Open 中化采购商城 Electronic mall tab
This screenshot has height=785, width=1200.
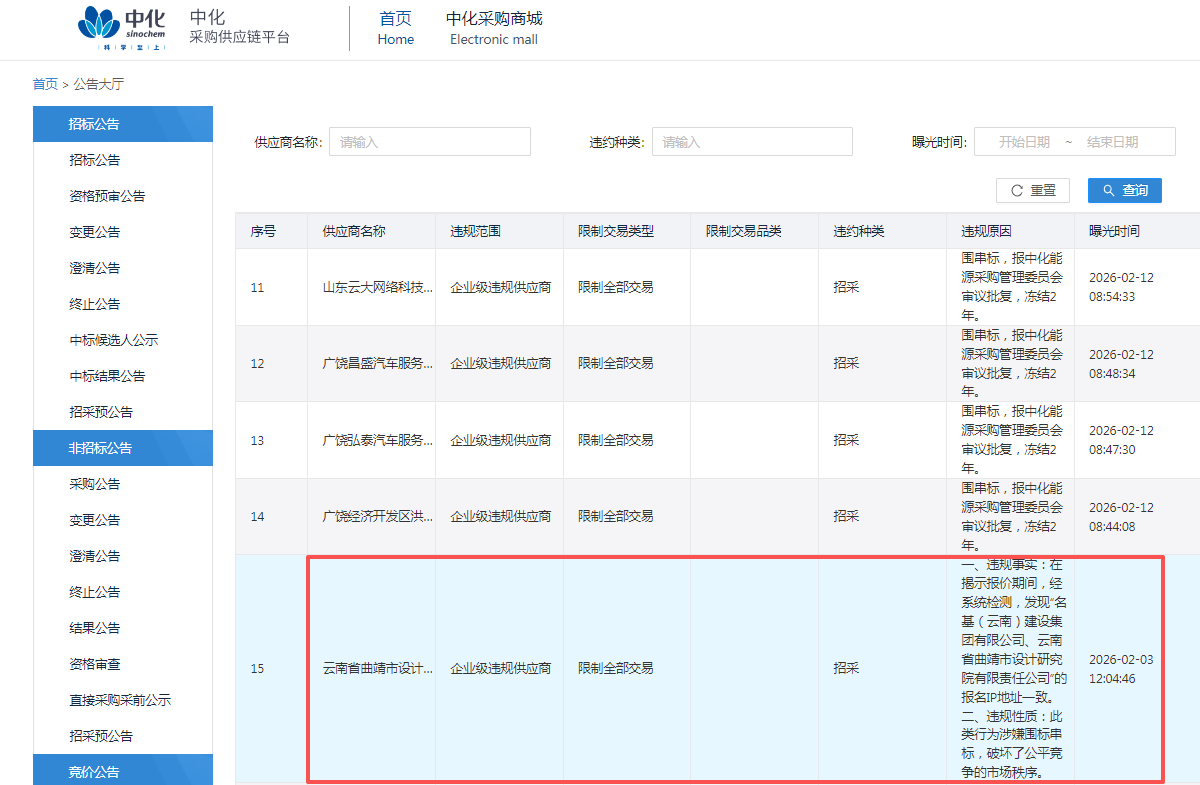click(x=494, y=28)
